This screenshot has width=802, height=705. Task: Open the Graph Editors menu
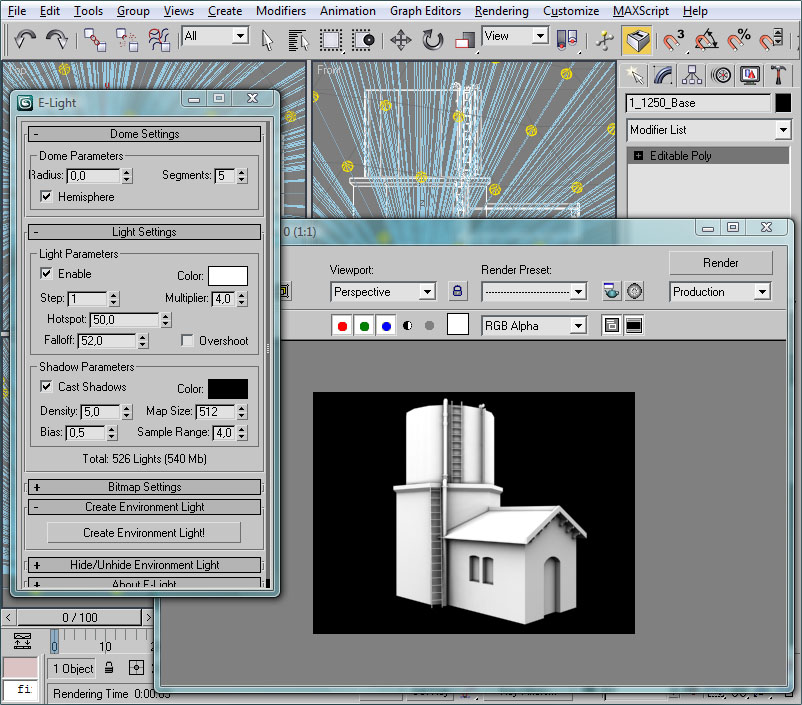425,11
